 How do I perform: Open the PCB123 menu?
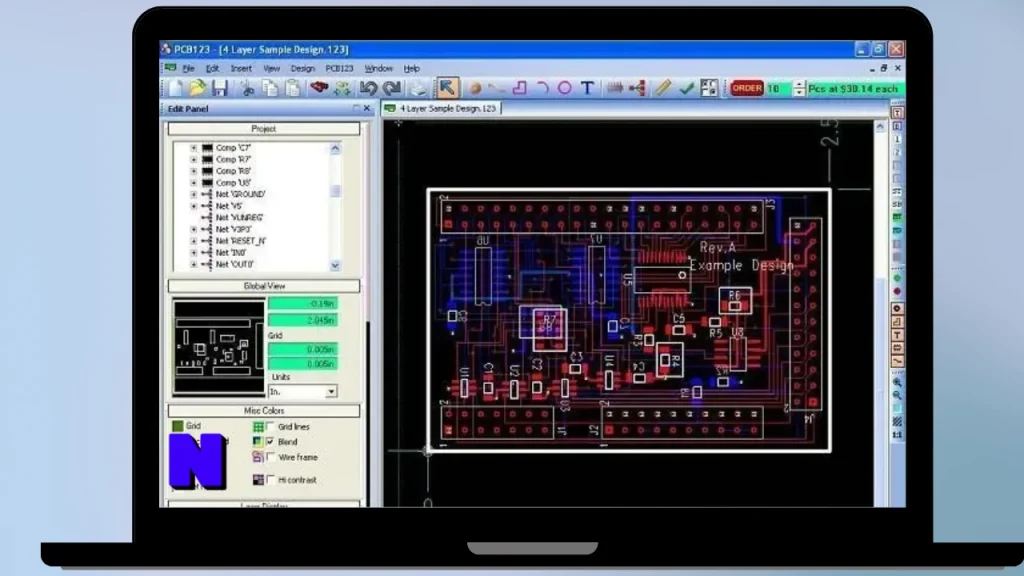(x=340, y=69)
